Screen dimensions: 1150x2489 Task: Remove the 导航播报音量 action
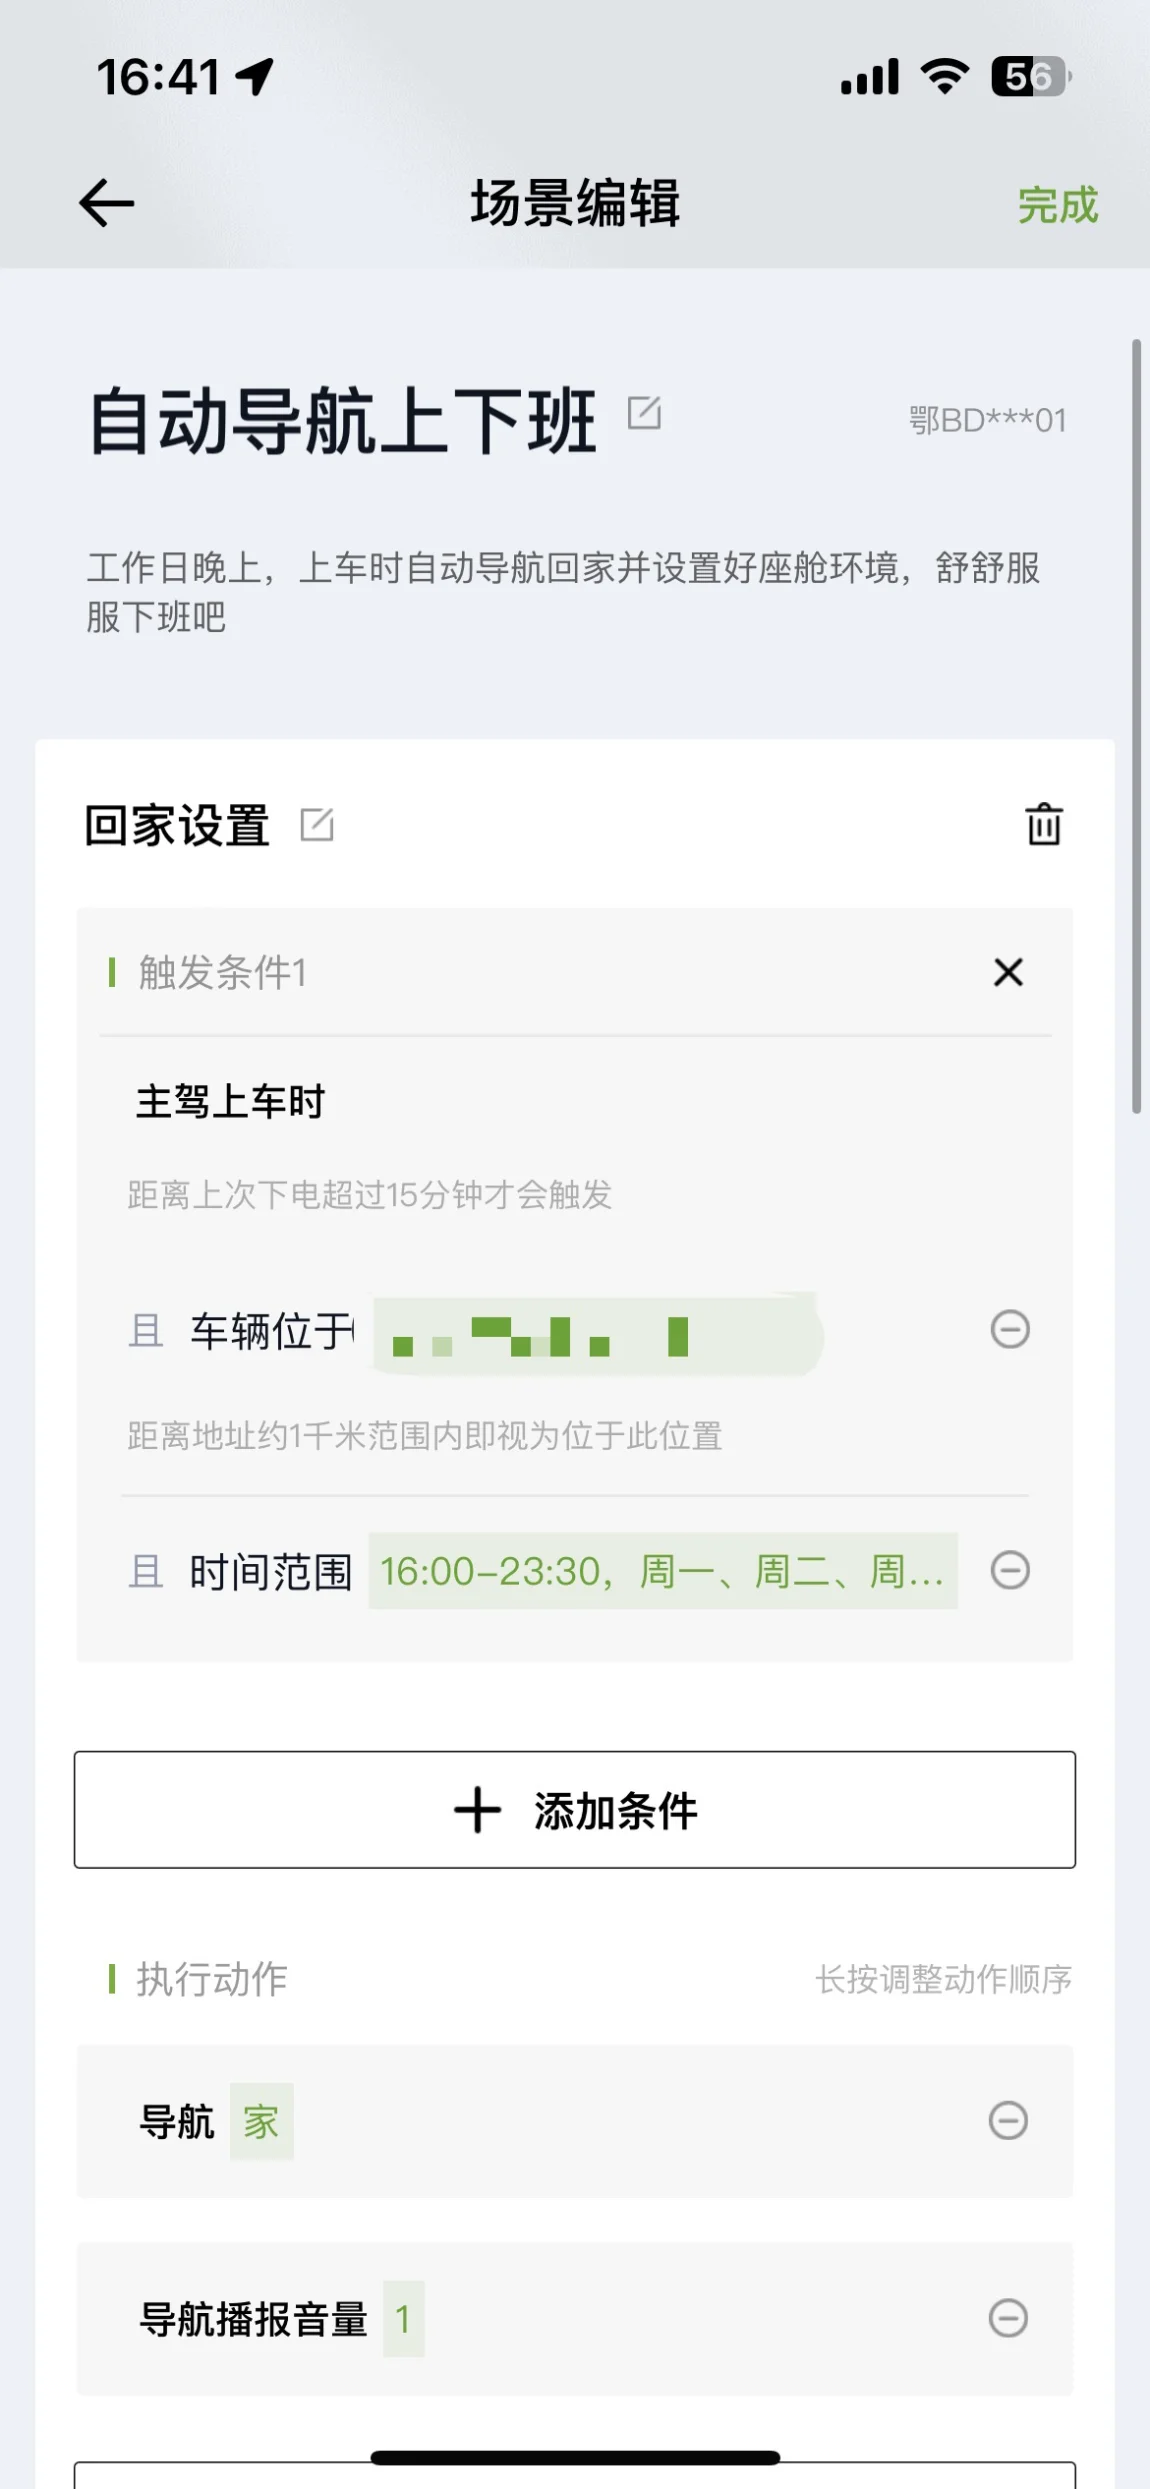tap(1008, 2318)
